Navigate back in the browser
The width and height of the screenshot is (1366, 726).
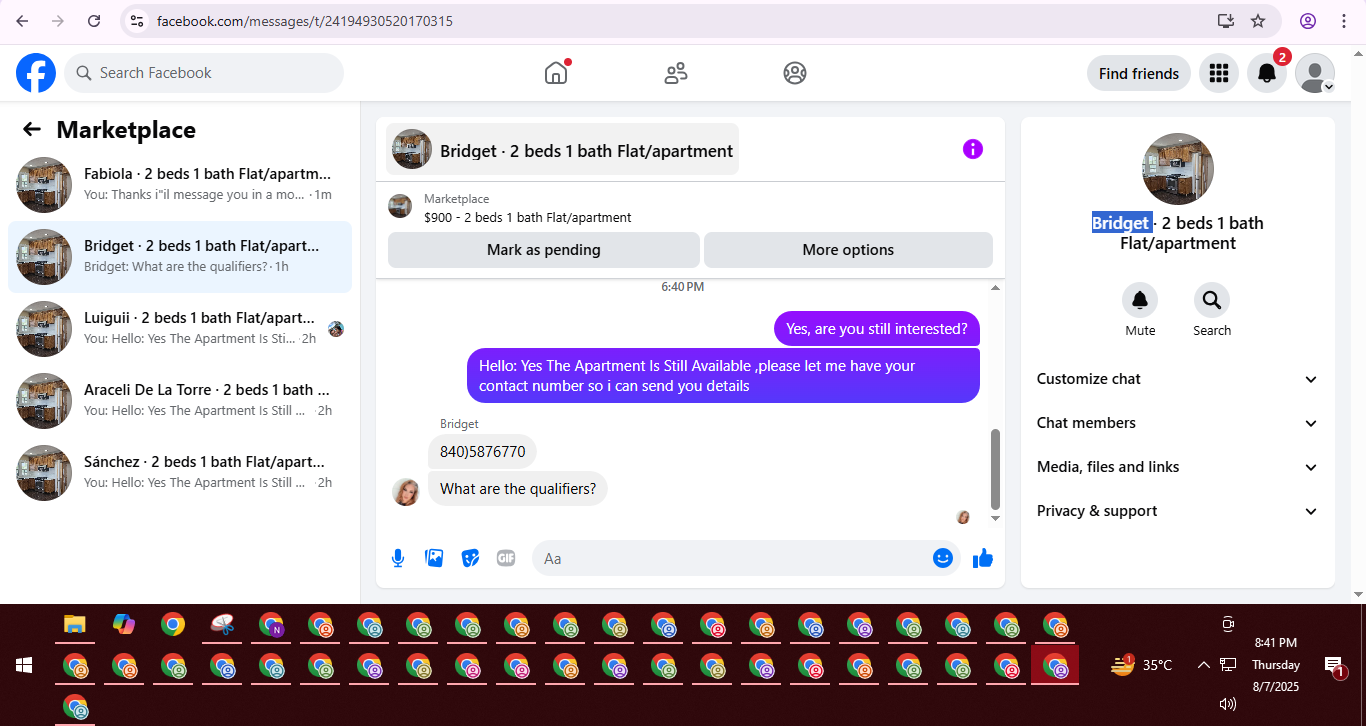tap(23, 20)
